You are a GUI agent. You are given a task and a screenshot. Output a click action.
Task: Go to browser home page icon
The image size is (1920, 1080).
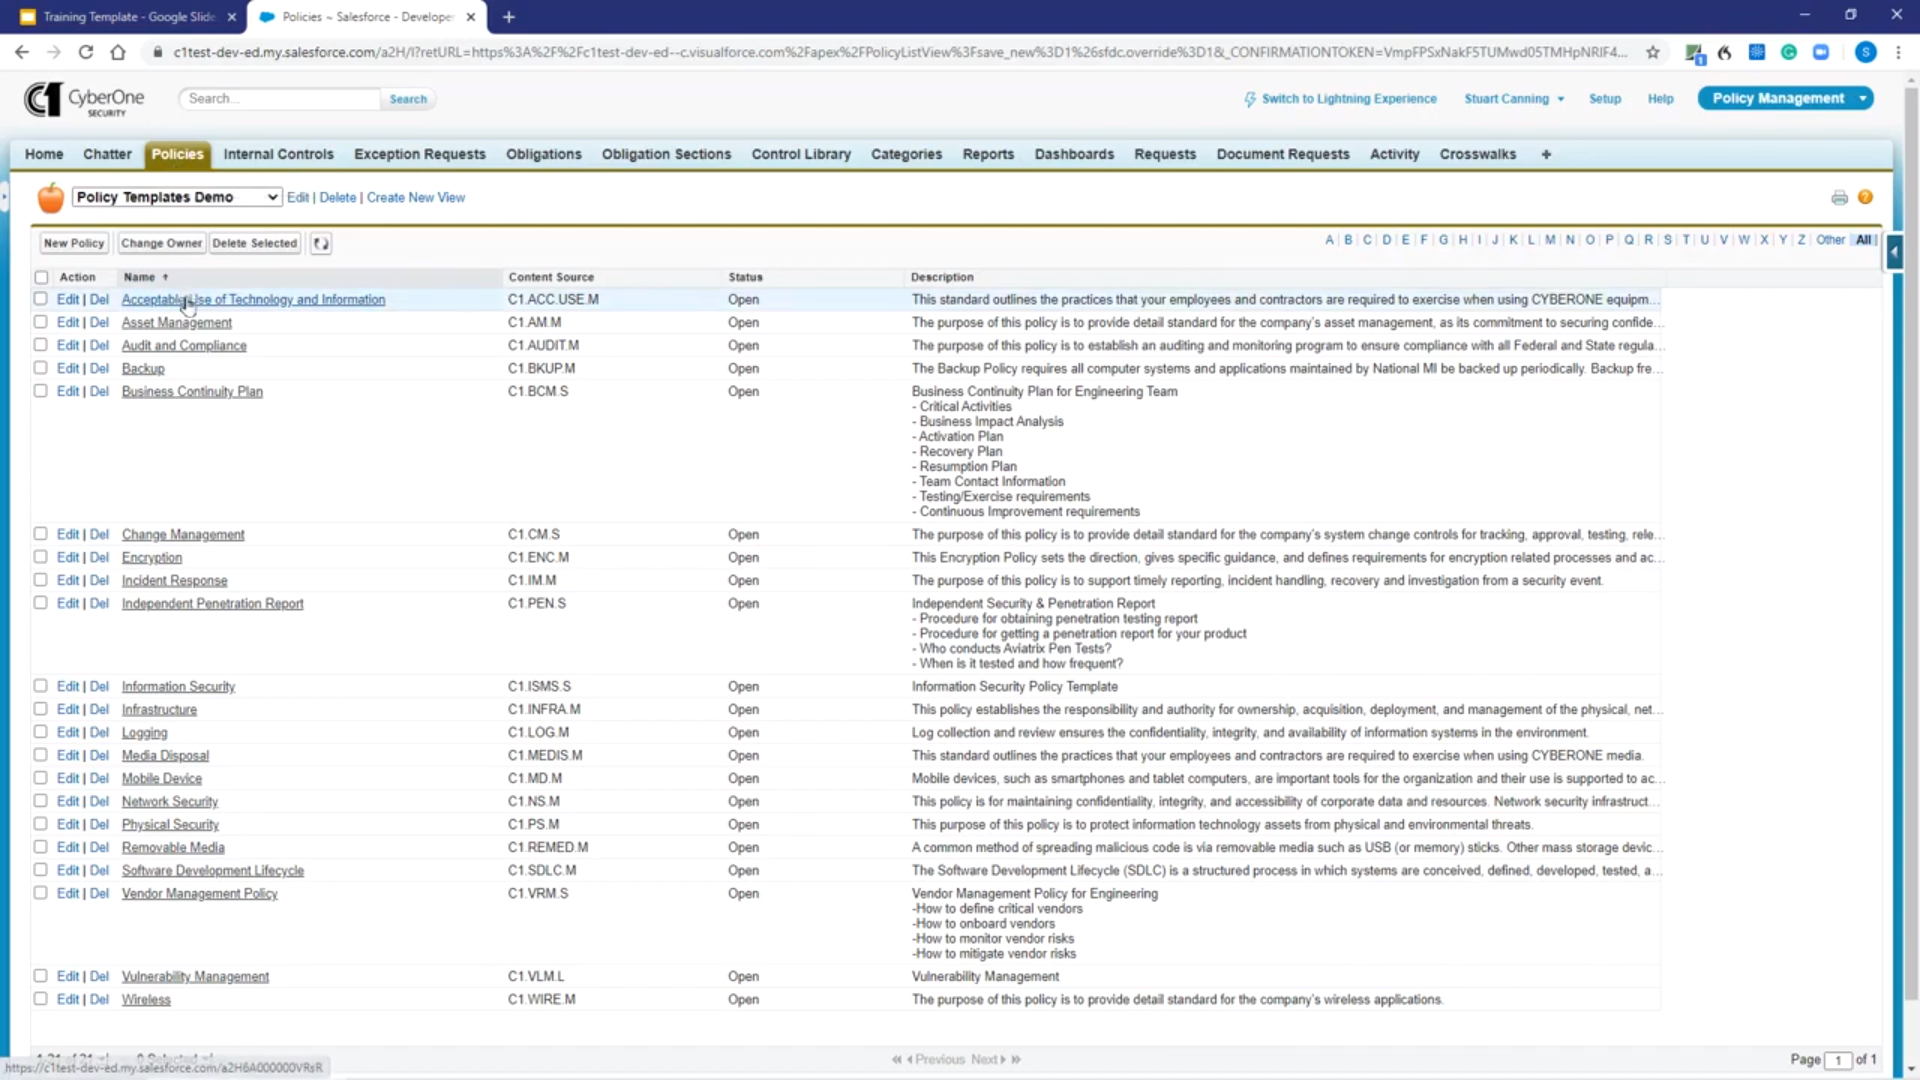[118, 52]
